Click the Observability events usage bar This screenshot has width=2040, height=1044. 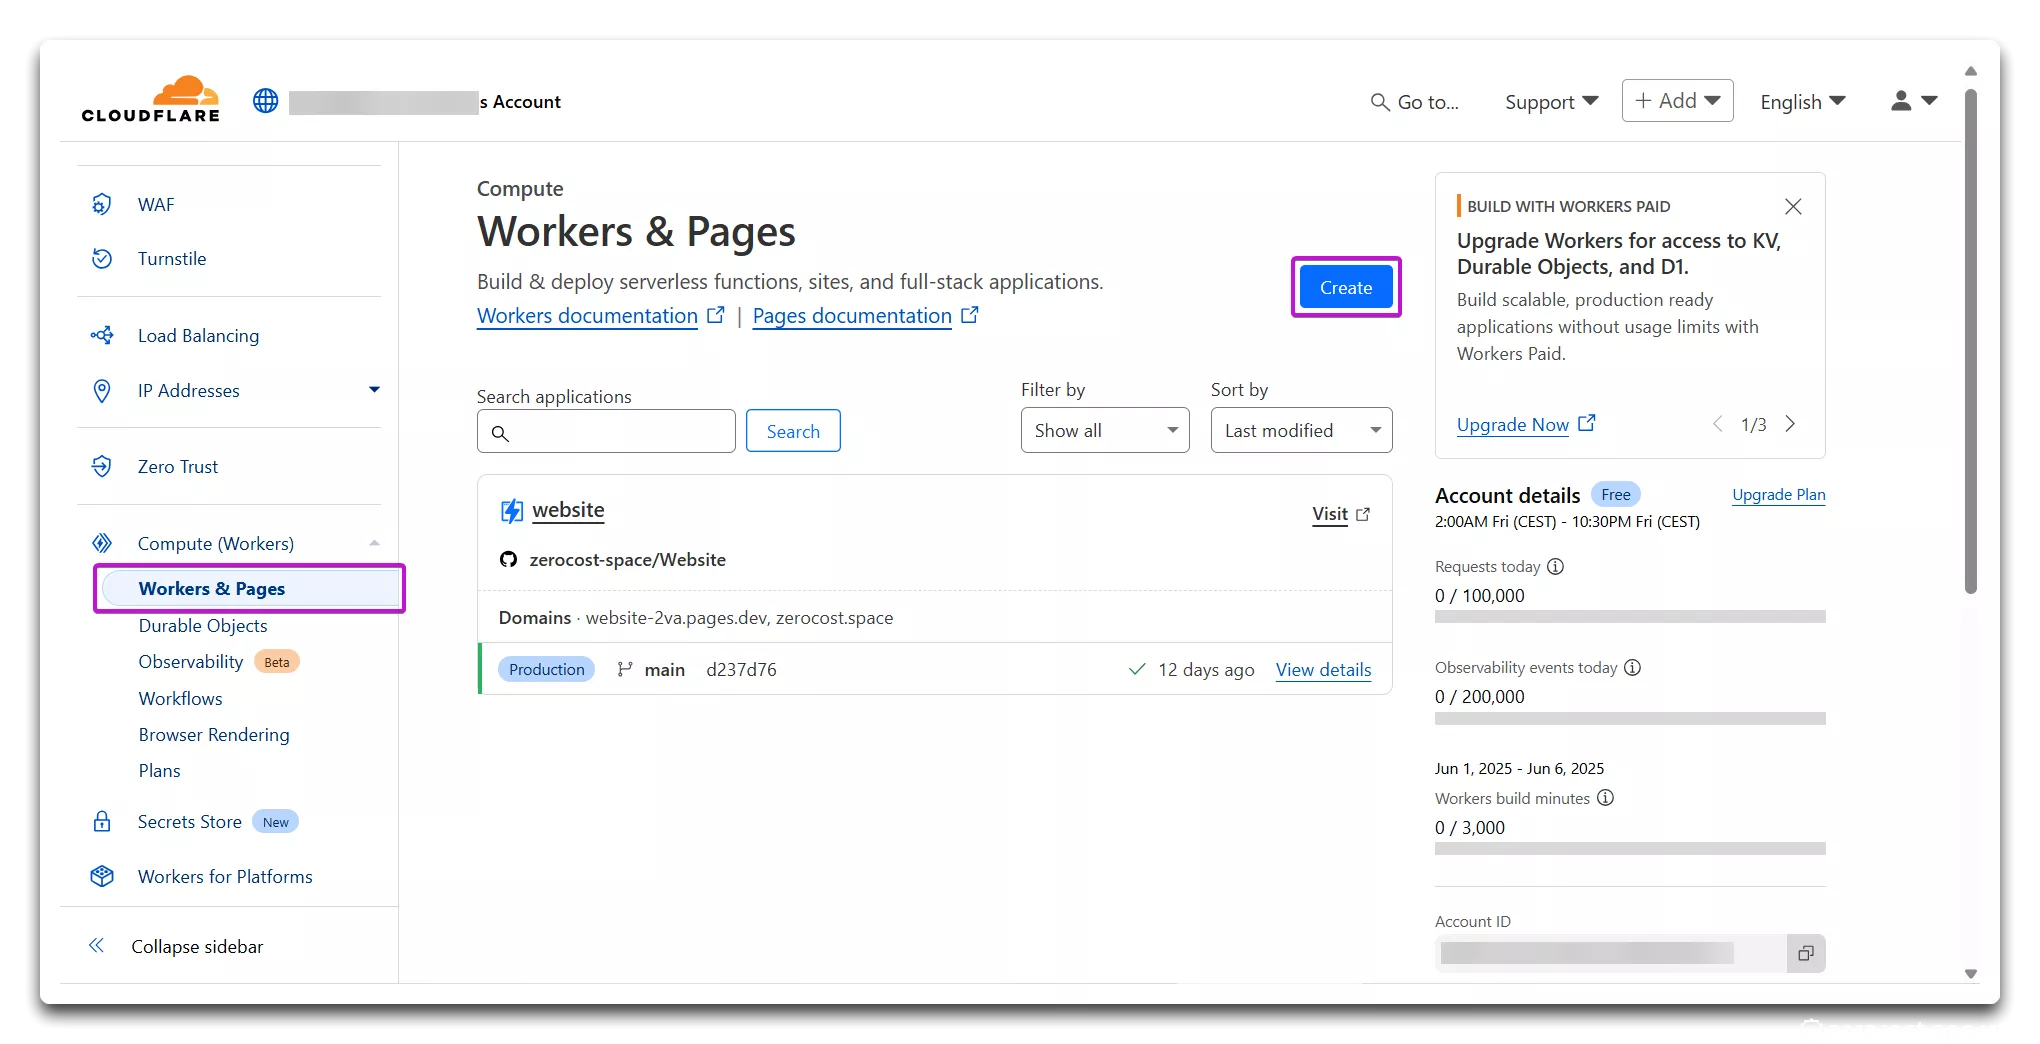(1630, 718)
